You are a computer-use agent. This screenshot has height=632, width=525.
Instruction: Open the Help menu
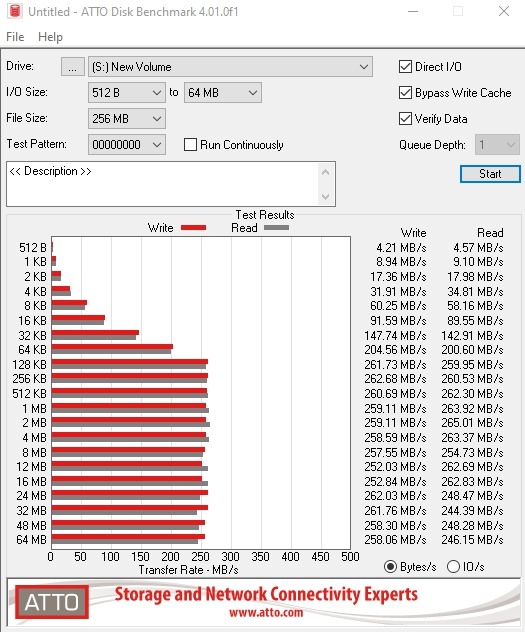[x=50, y=37]
